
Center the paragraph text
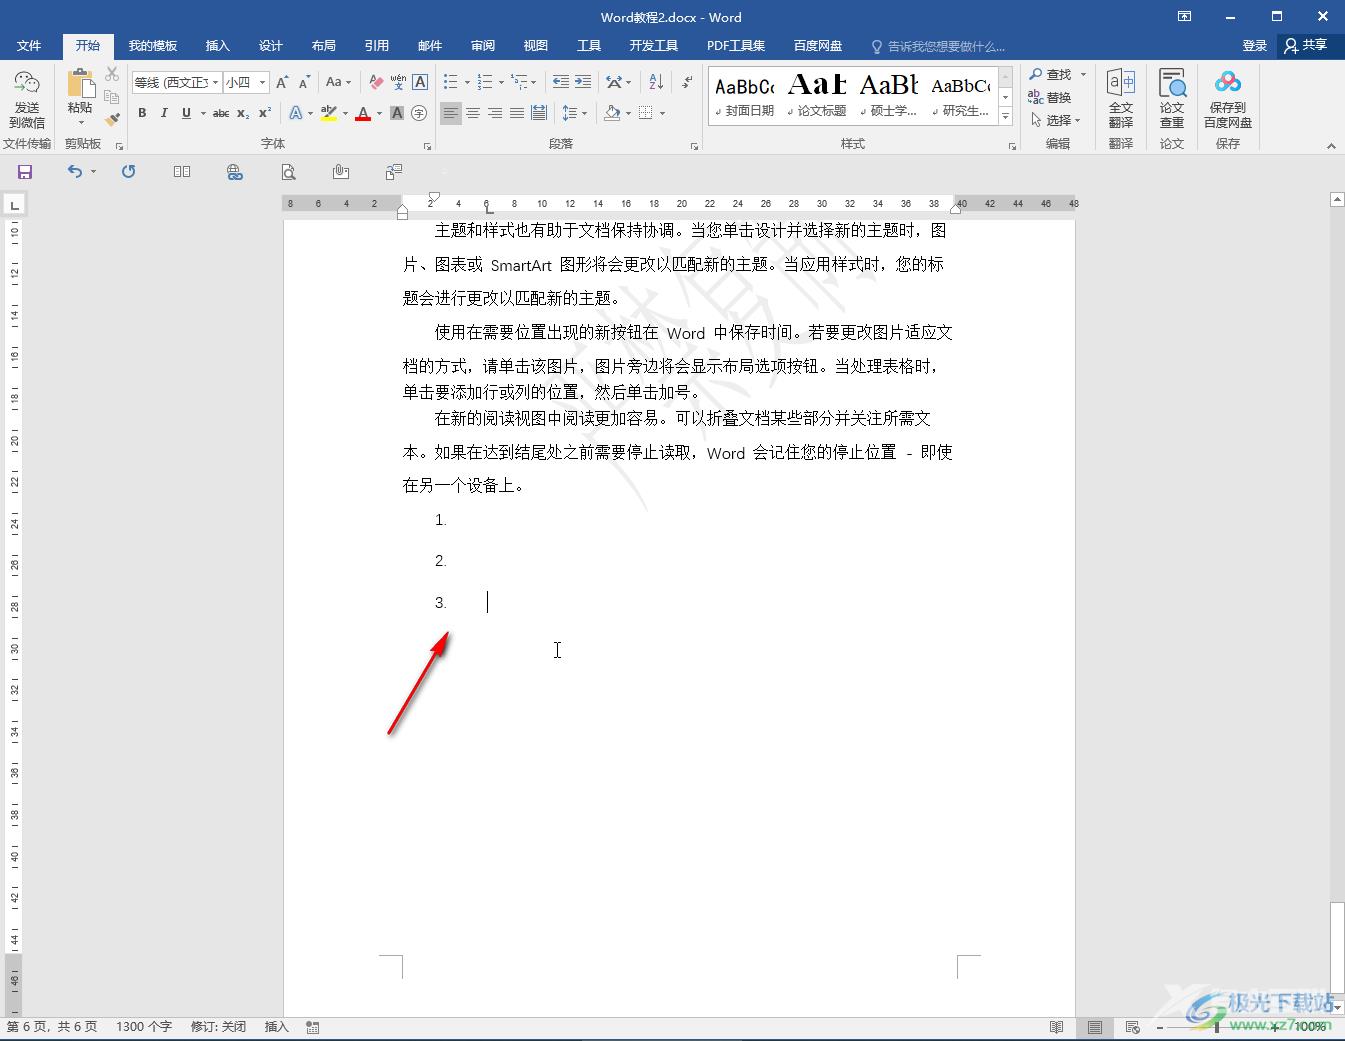pos(473,113)
